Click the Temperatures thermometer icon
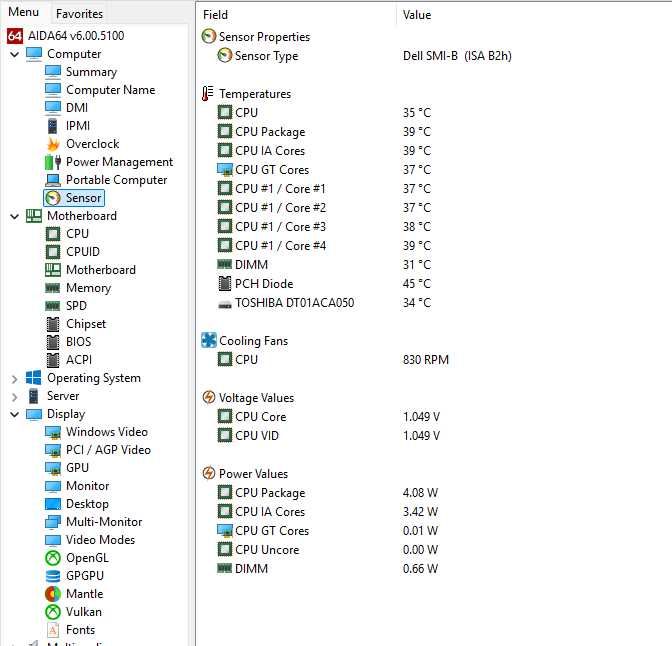The width and height of the screenshot is (672, 646). [208, 93]
